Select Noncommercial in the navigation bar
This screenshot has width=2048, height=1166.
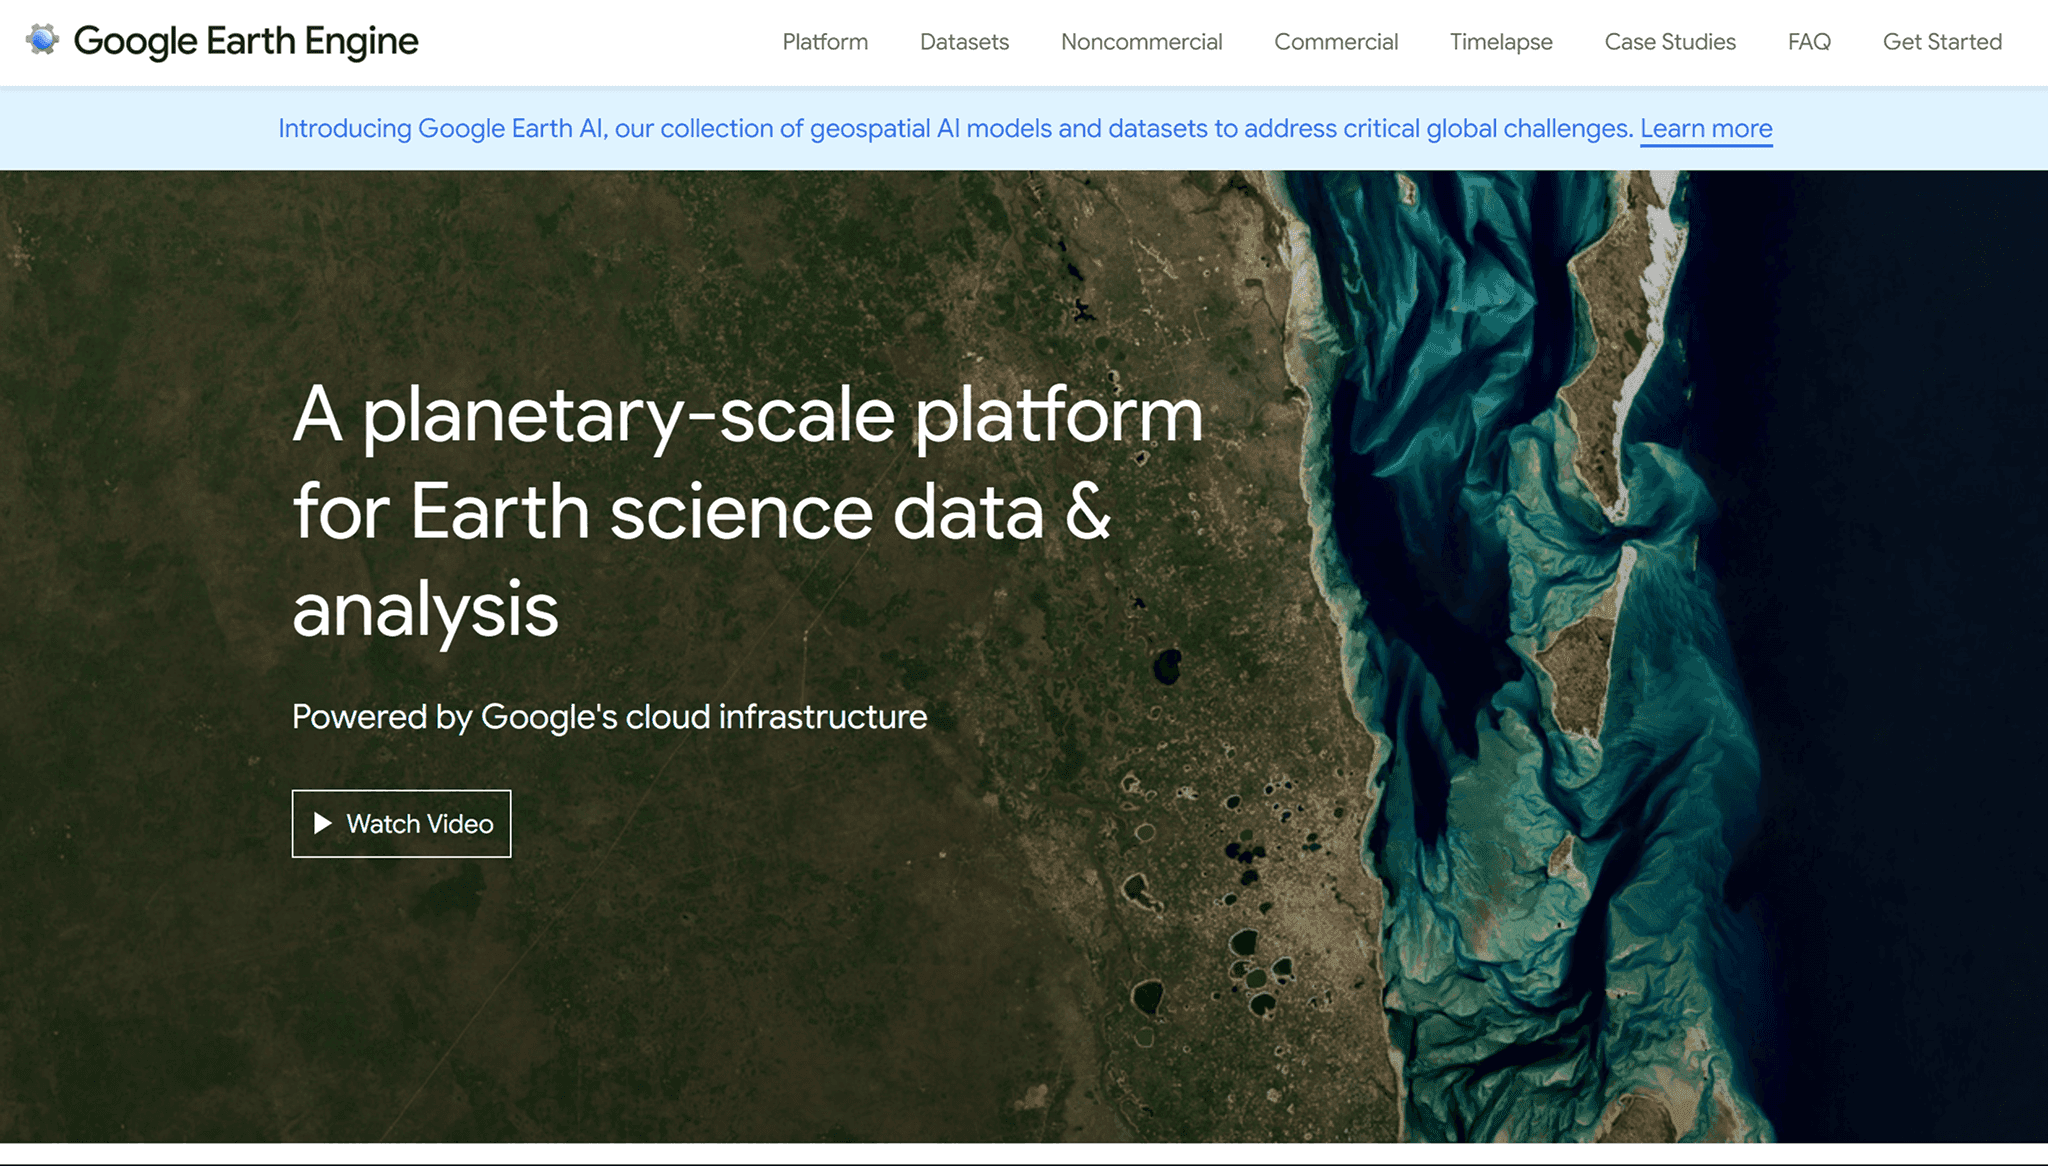click(1141, 42)
